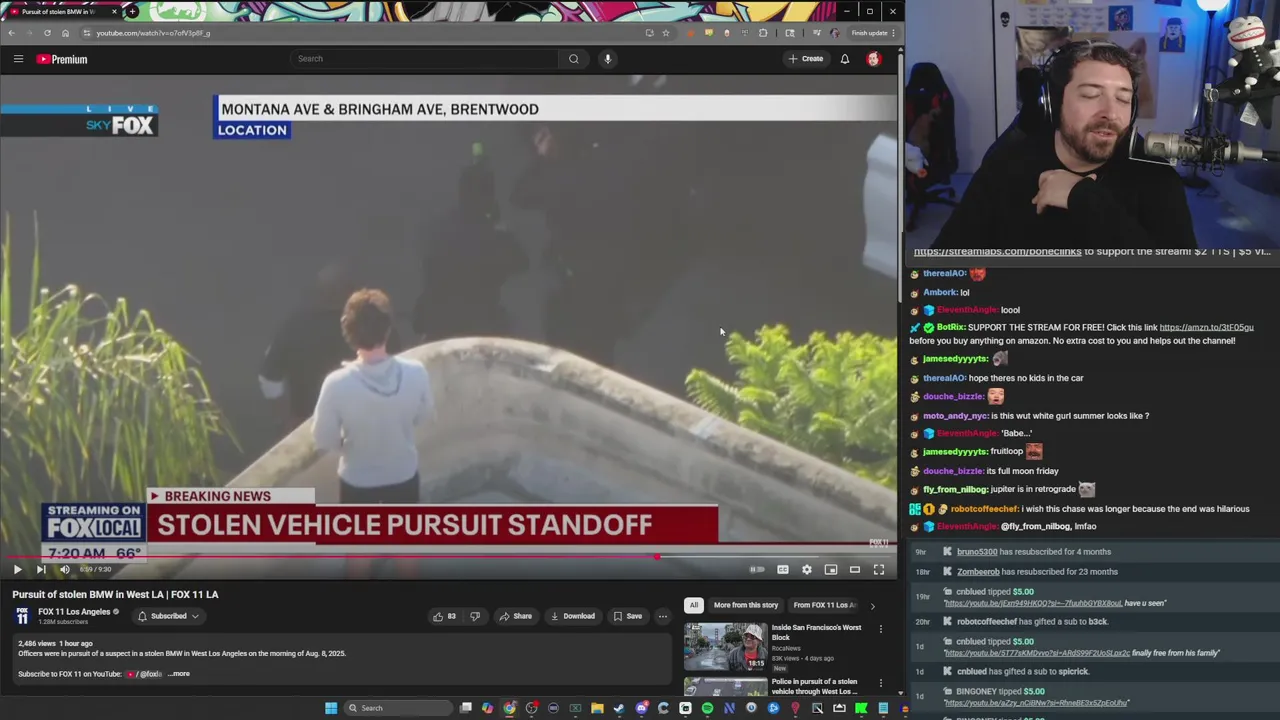Viewport: 1280px width, 720px height.
Task: Open the streamlabs.com link above chat
Action: pyautogui.click(x=997, y=252)
